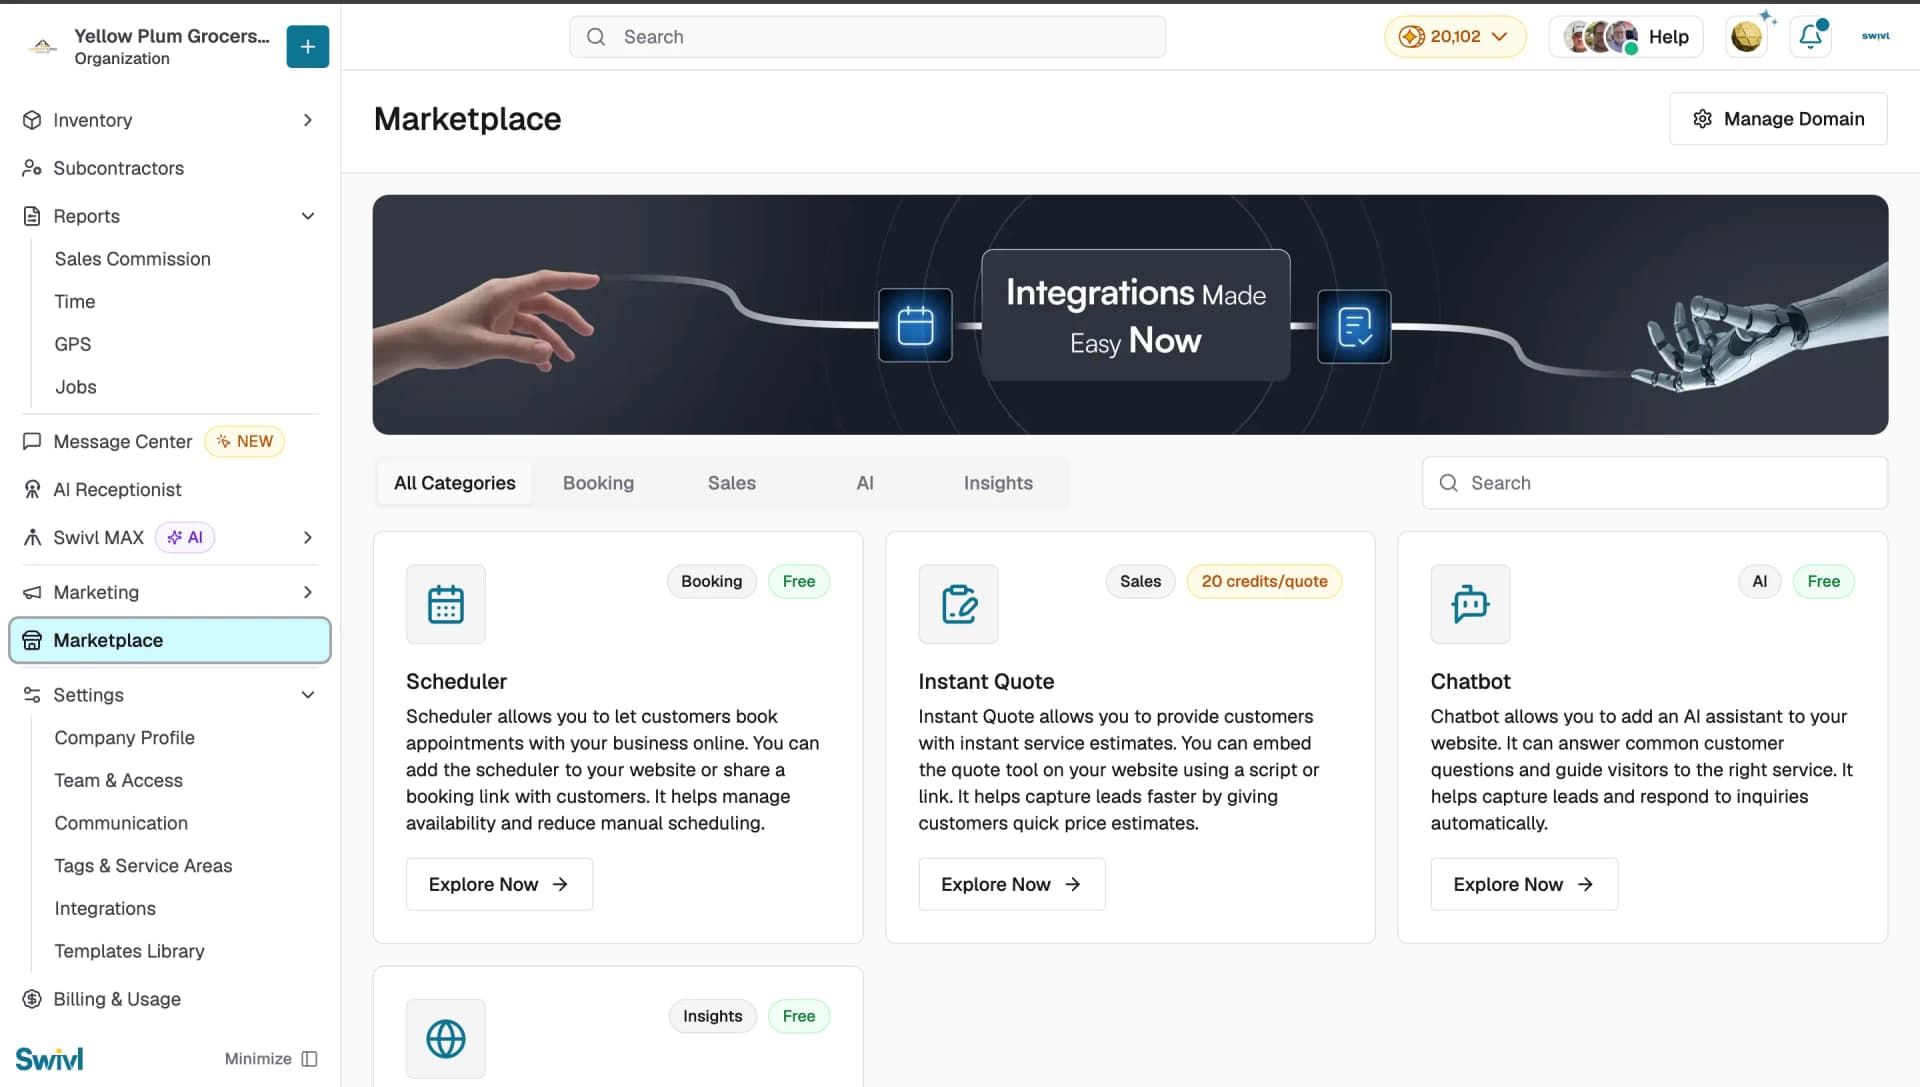Click the top global Search field
The image size is (1920, 1087).
(867, 37)
